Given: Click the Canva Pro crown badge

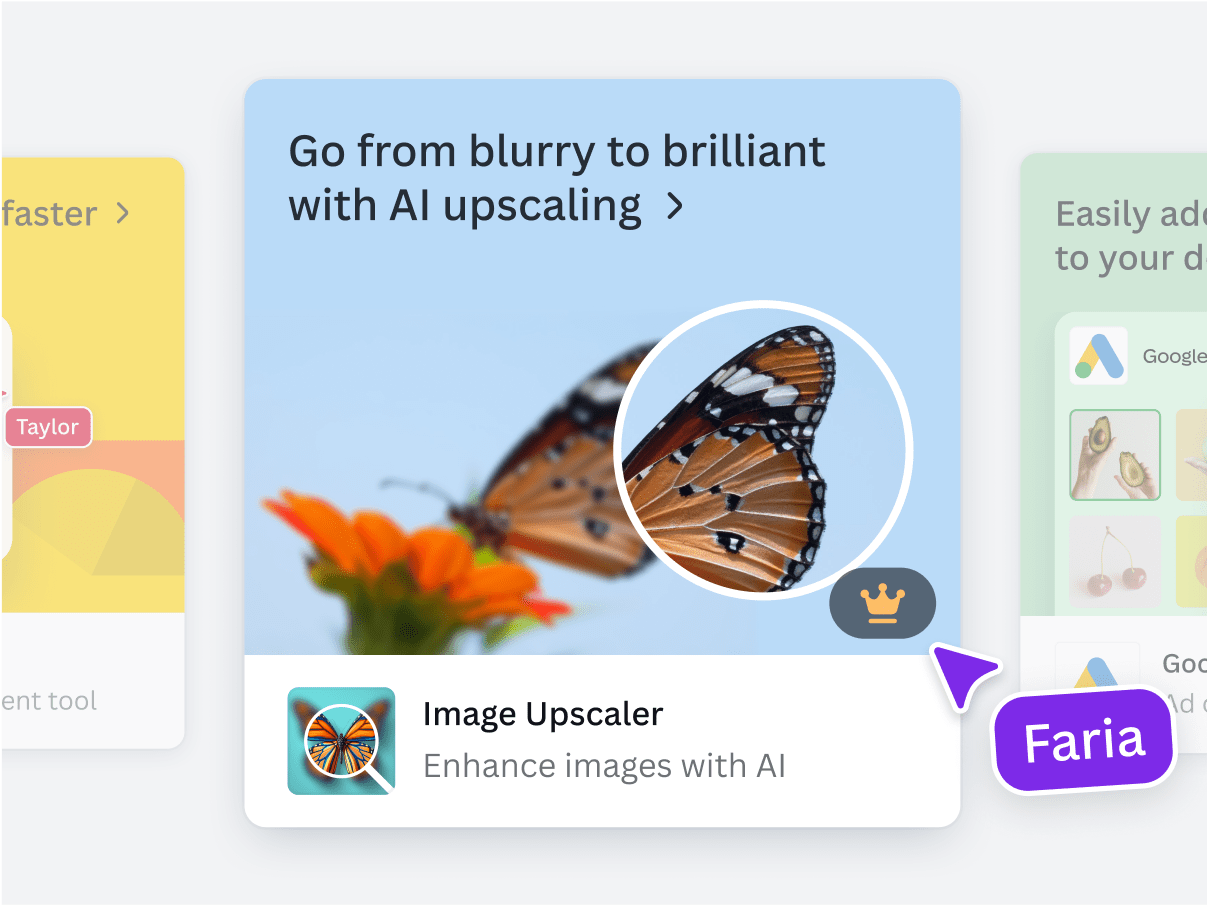Looking at the screenshot, I should click(x=882, y=602).
